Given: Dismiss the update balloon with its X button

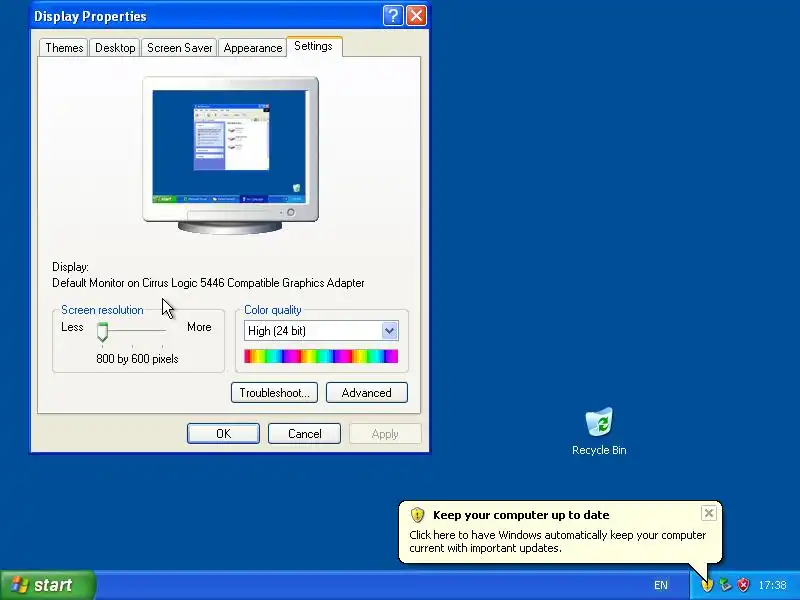Looking at the screenshot, I should click(709, 513).
